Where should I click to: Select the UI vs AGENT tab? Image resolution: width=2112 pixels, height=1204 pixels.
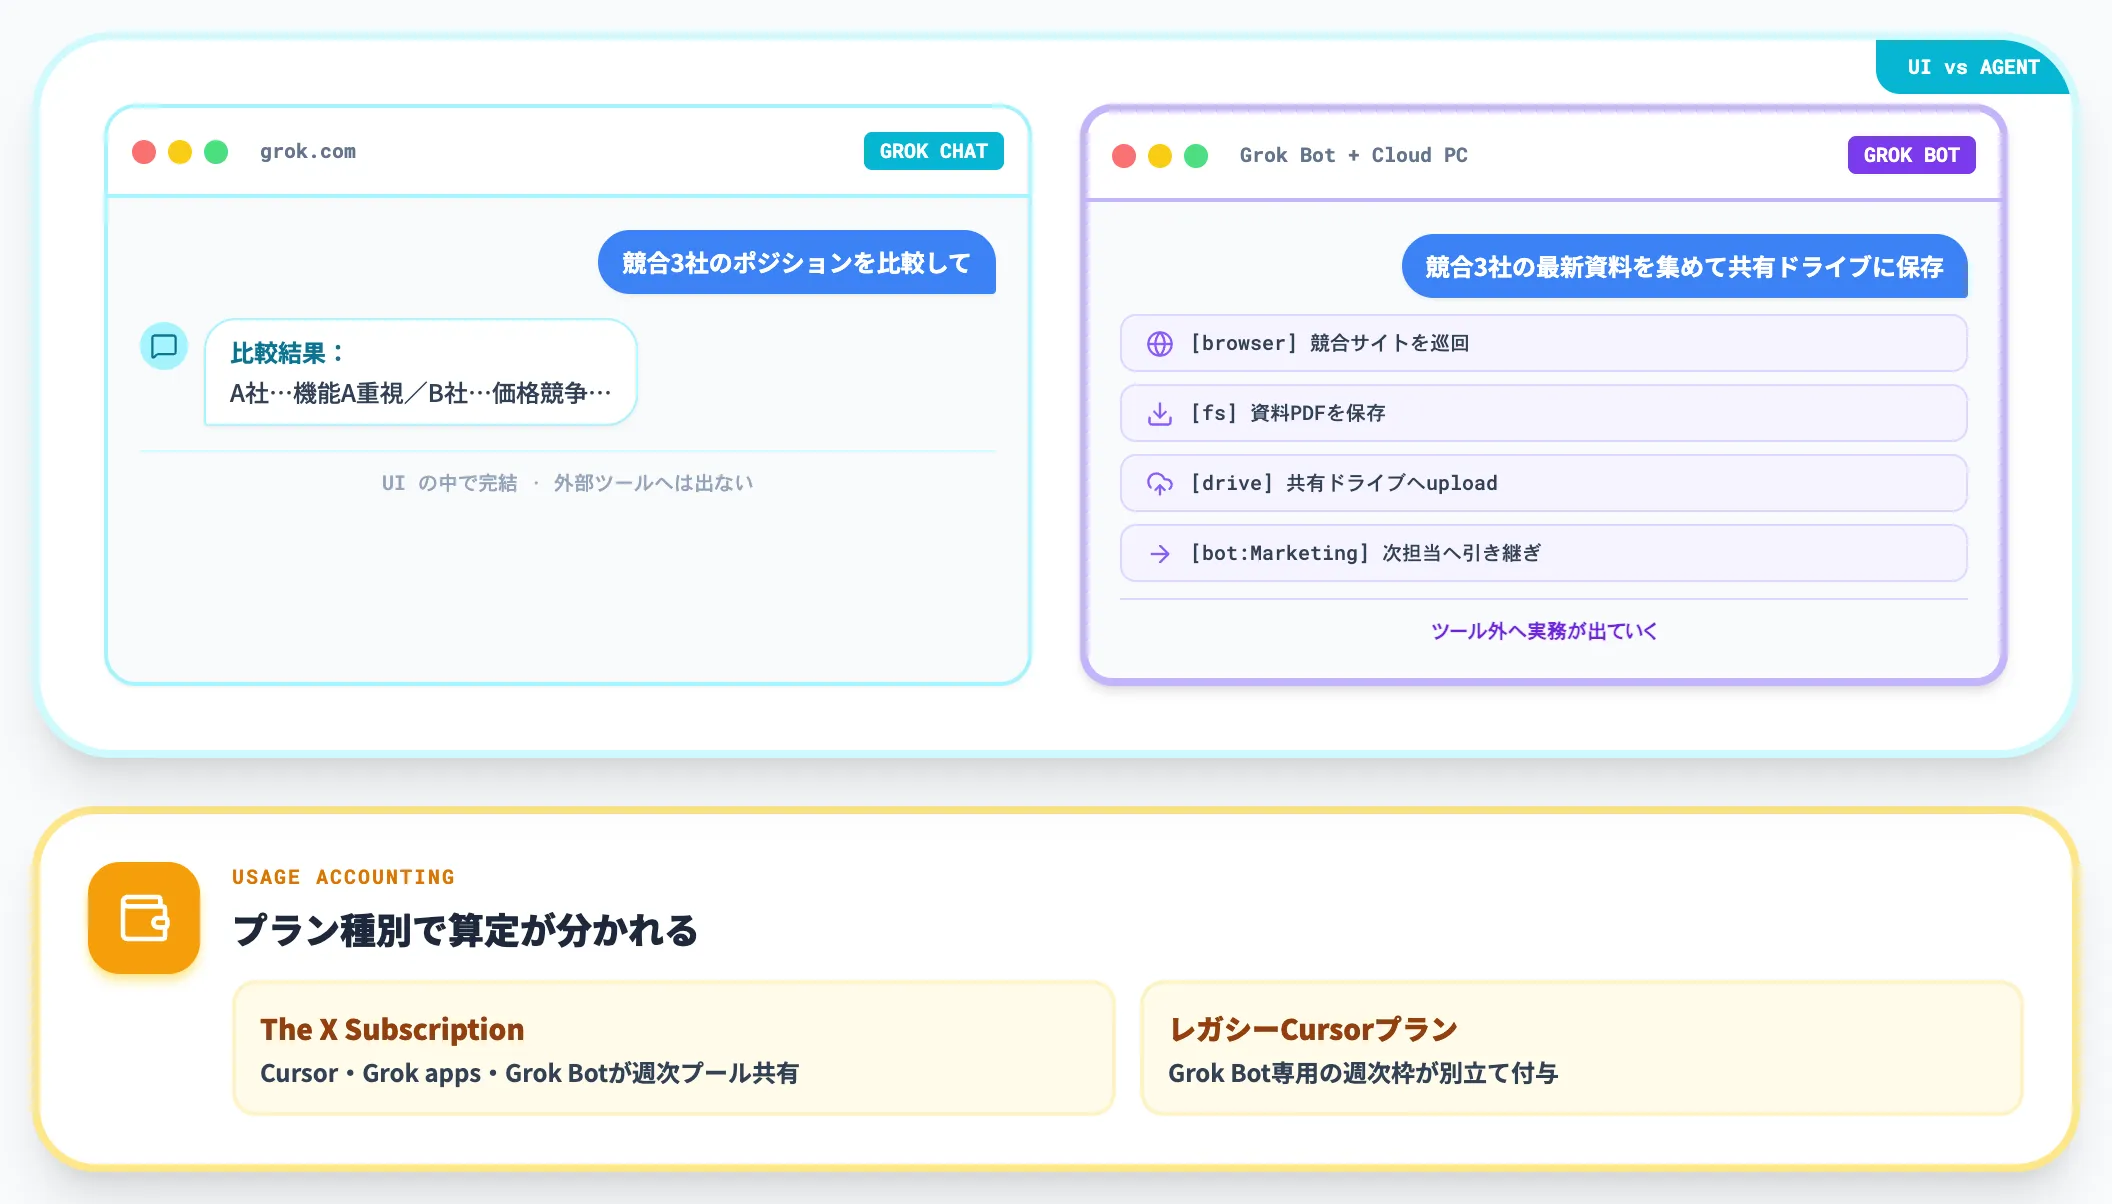pos(1973,67)
